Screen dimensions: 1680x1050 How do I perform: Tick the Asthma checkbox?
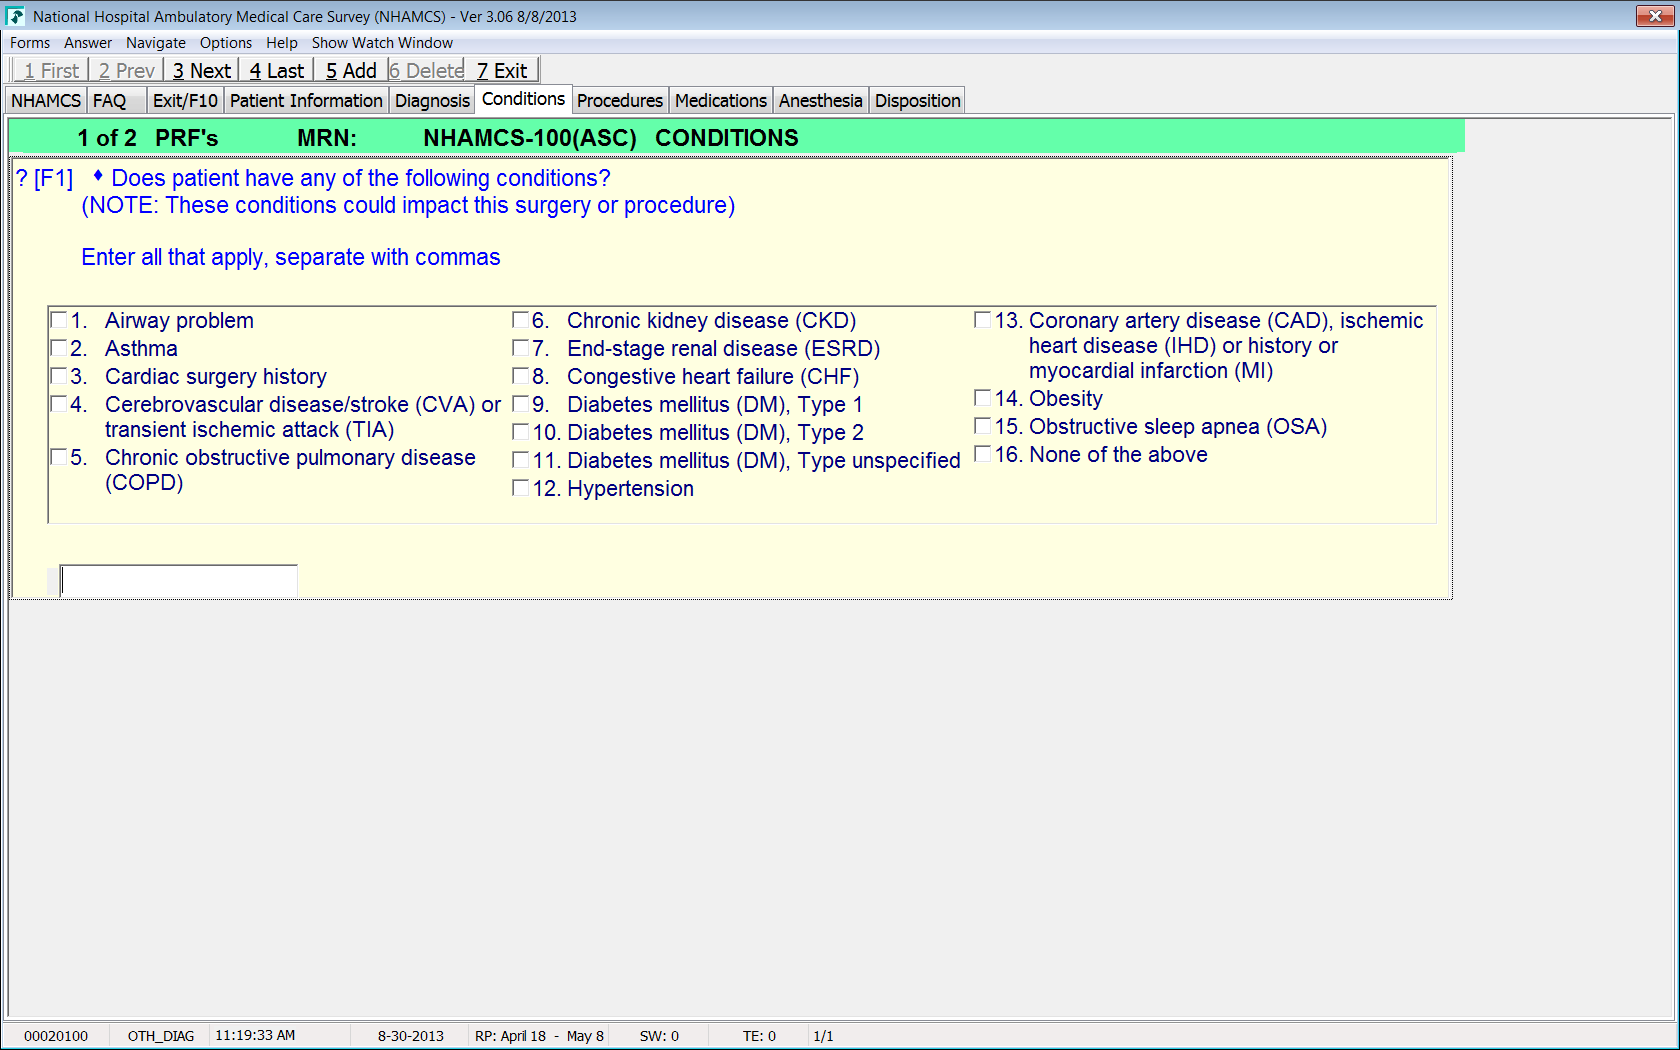[59, 348]
